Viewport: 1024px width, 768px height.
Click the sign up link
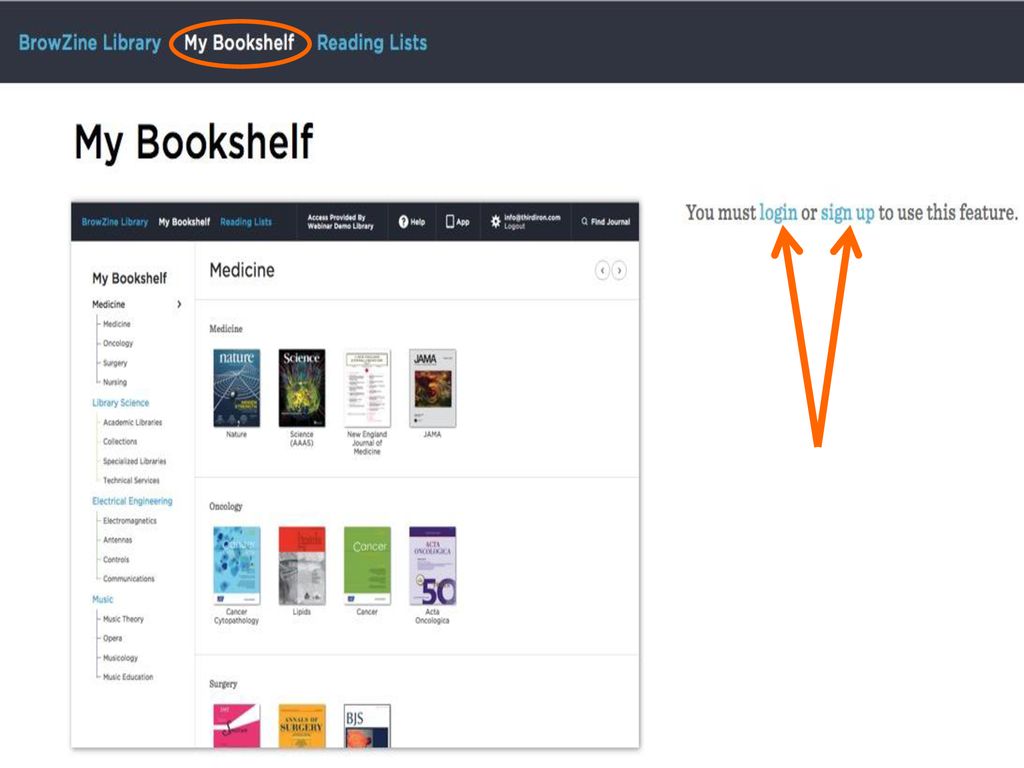[847, 213]
